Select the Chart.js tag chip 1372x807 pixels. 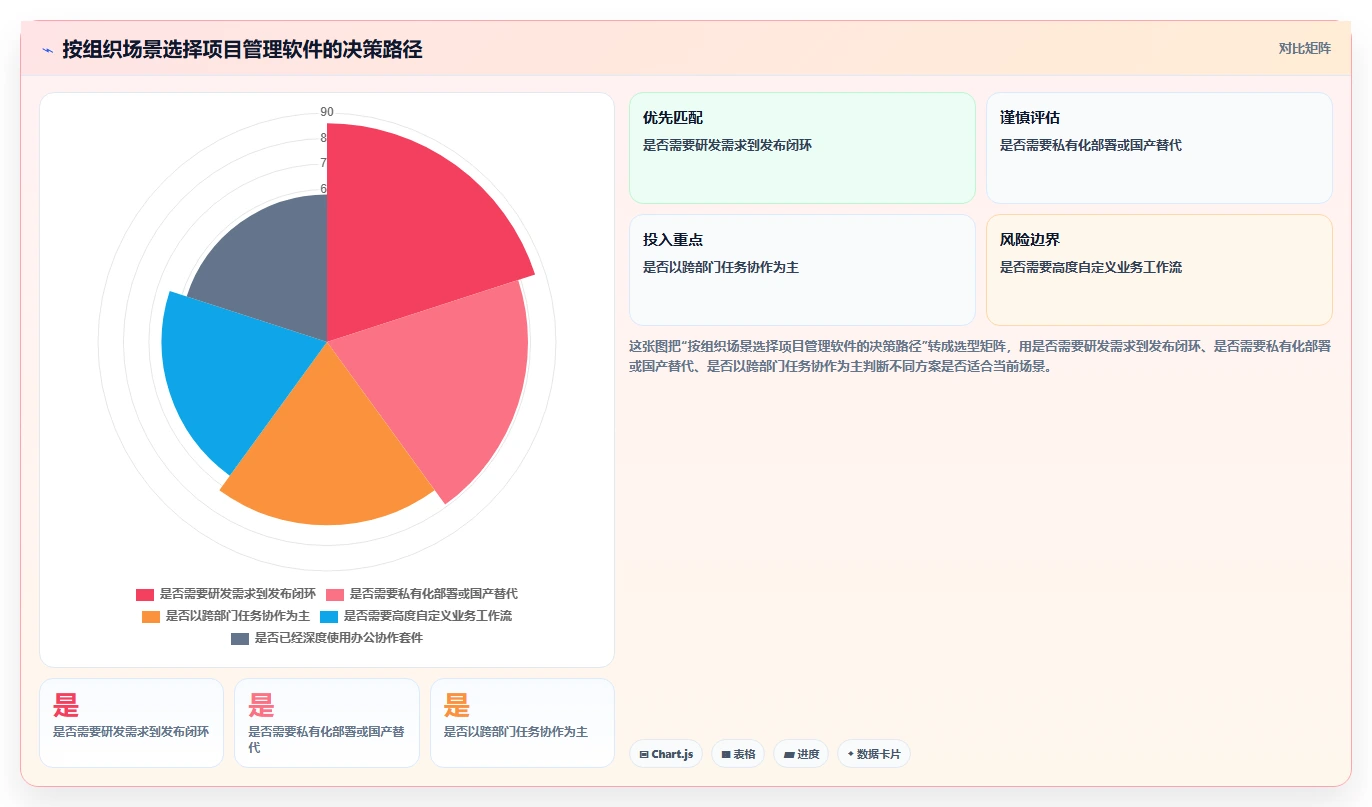666,754
